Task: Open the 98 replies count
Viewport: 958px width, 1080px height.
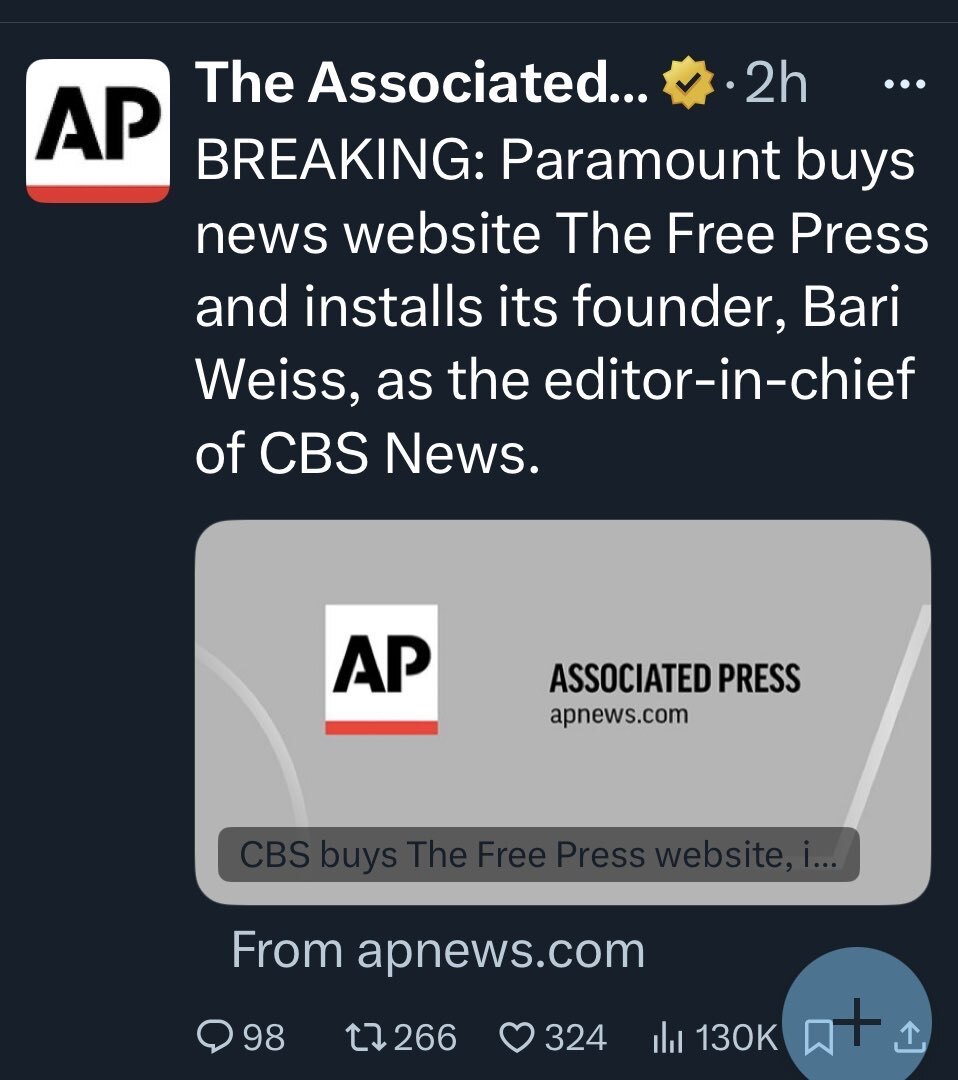Action: pyautogui.click(x=264, y=1037)
